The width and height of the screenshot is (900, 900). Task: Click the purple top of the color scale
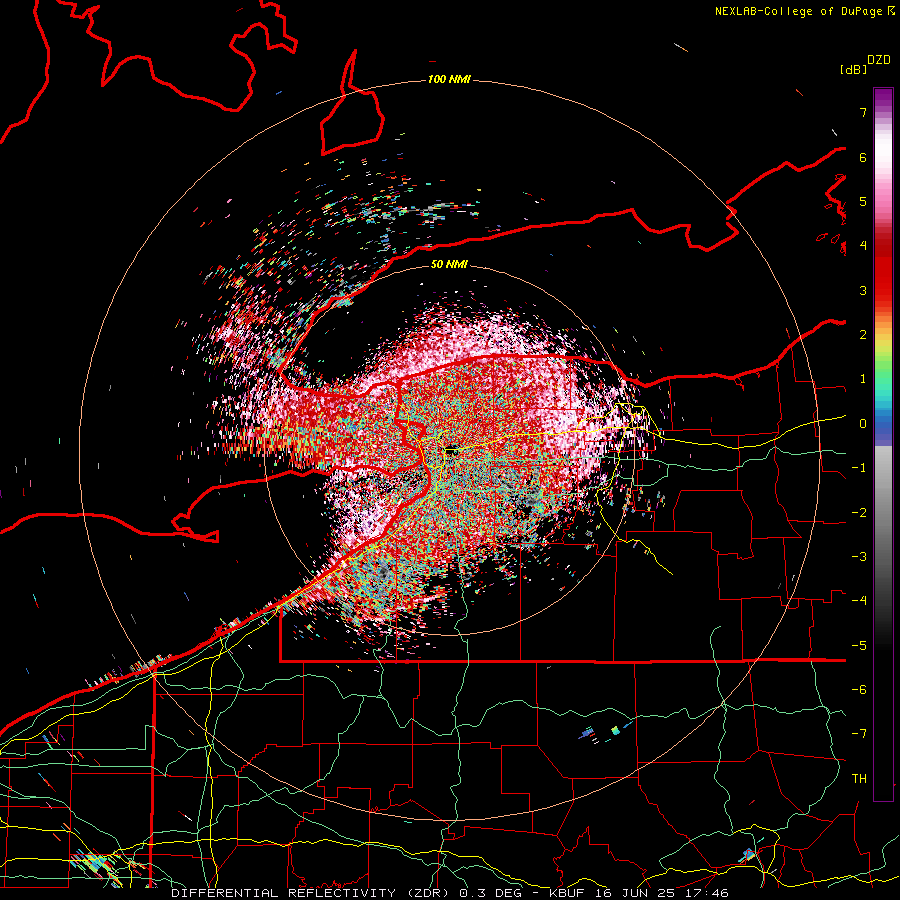pos(883,98)
